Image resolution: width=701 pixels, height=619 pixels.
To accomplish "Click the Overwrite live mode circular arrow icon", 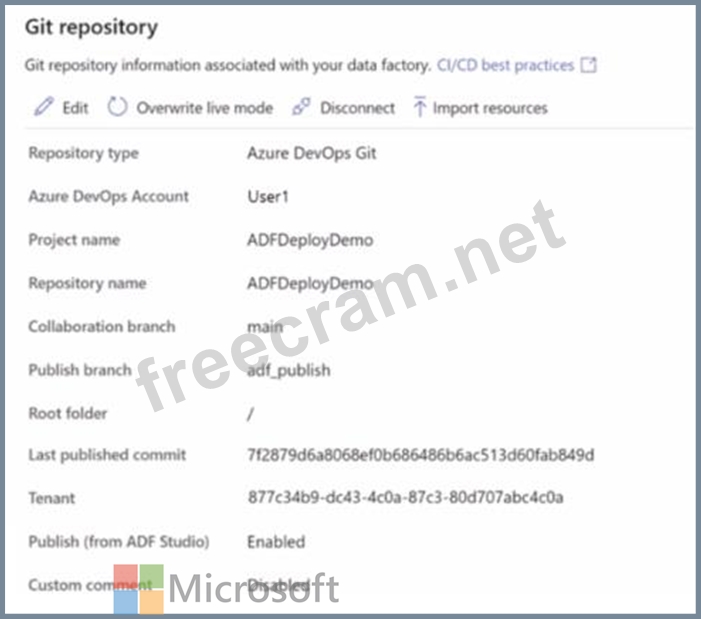I will point(118,107).
